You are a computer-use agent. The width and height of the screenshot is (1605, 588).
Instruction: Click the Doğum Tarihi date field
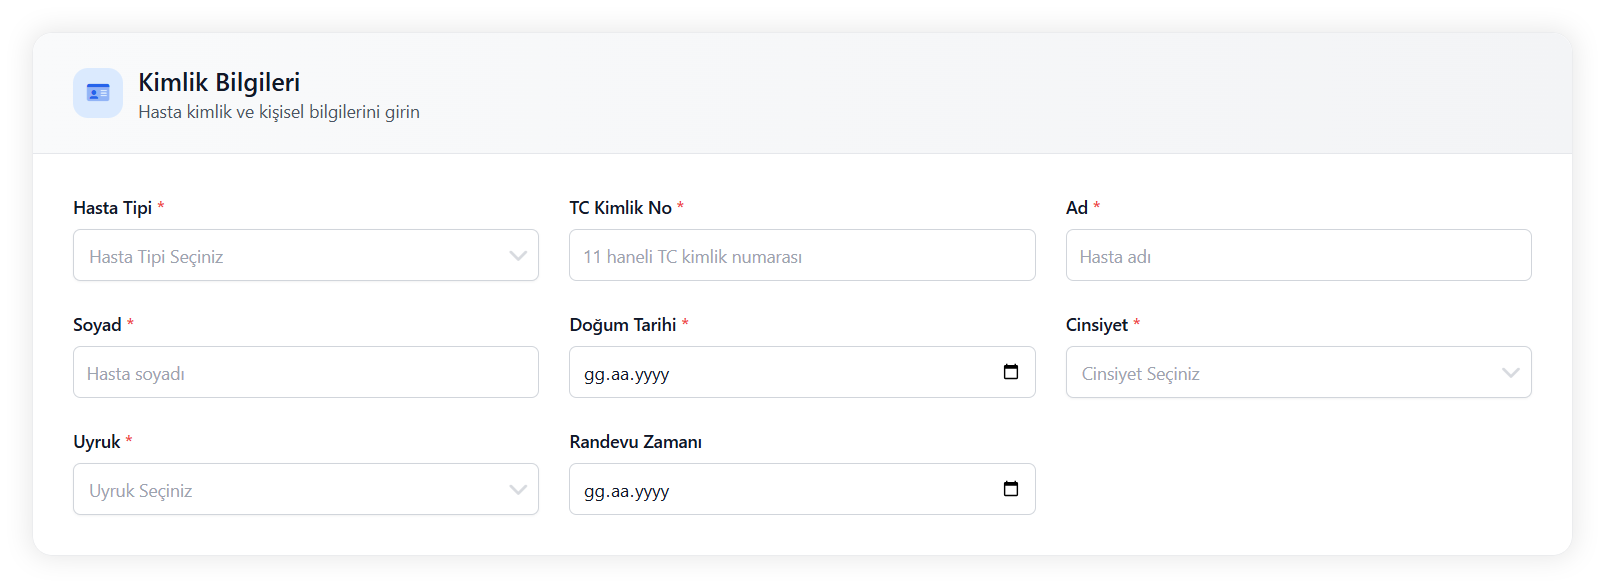pos(780,373)
